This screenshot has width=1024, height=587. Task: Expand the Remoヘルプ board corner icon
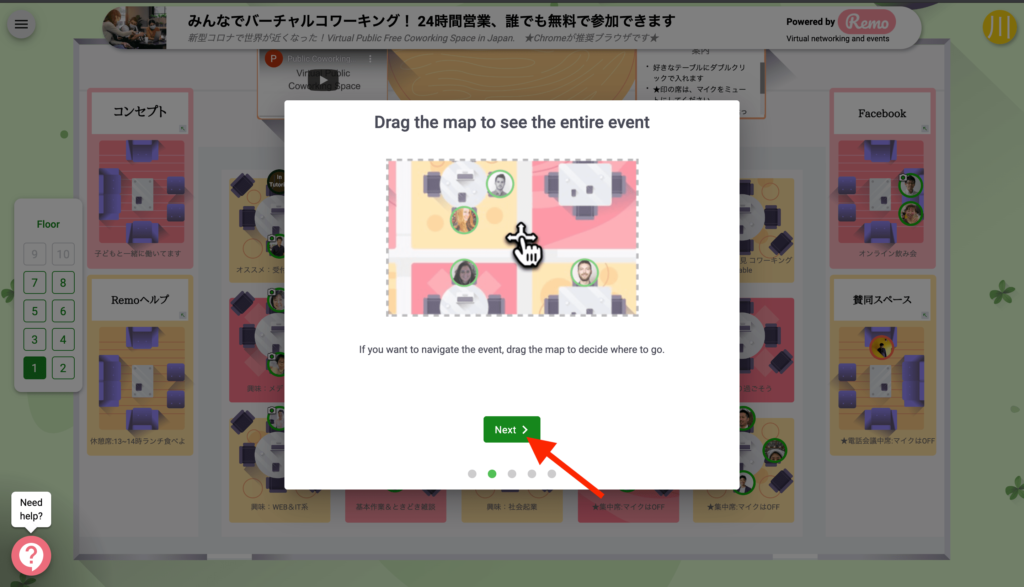183,315
